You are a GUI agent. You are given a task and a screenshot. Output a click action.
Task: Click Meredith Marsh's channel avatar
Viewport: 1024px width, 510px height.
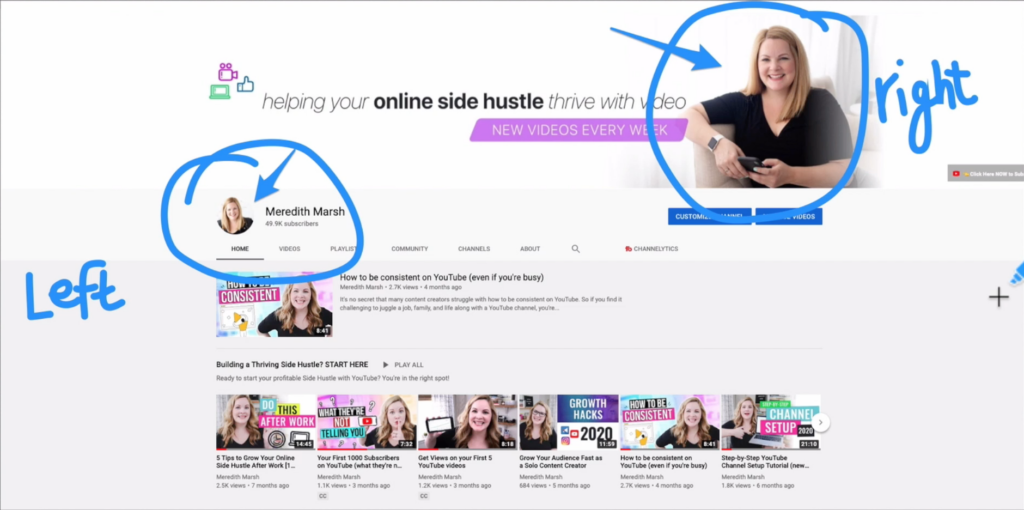pyautogui.click(x=235, y=215)
